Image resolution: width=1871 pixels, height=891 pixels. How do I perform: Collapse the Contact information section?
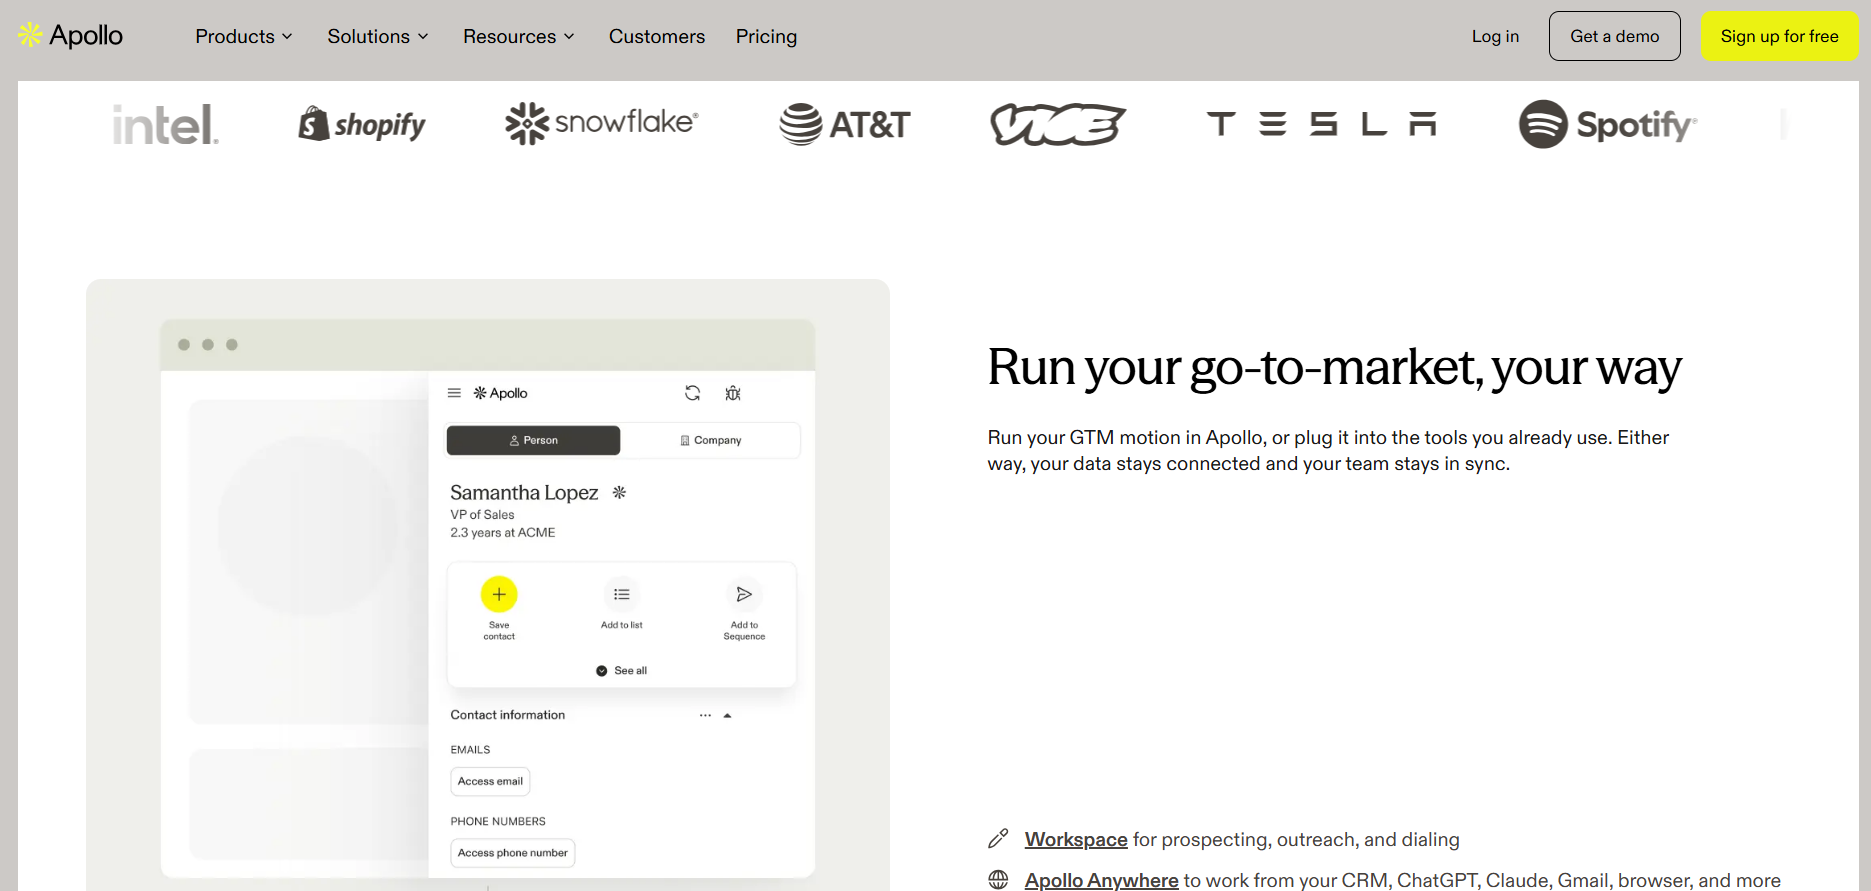[727, 715]
